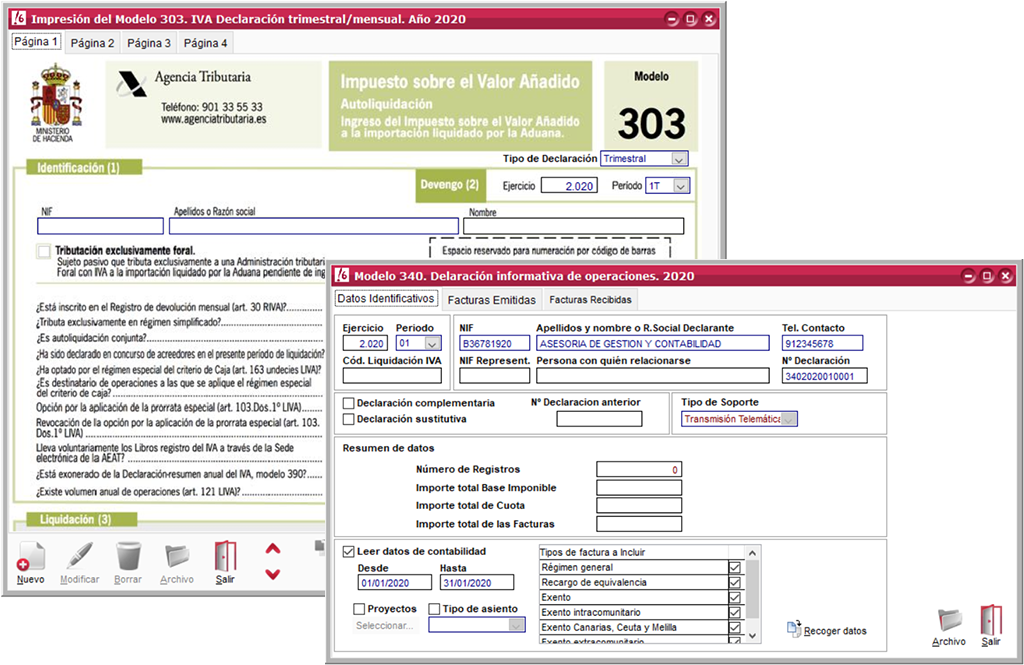Click the Nuevo icon in Modelo 303 window
1024x665 pixels.
[x=31, y=557]
